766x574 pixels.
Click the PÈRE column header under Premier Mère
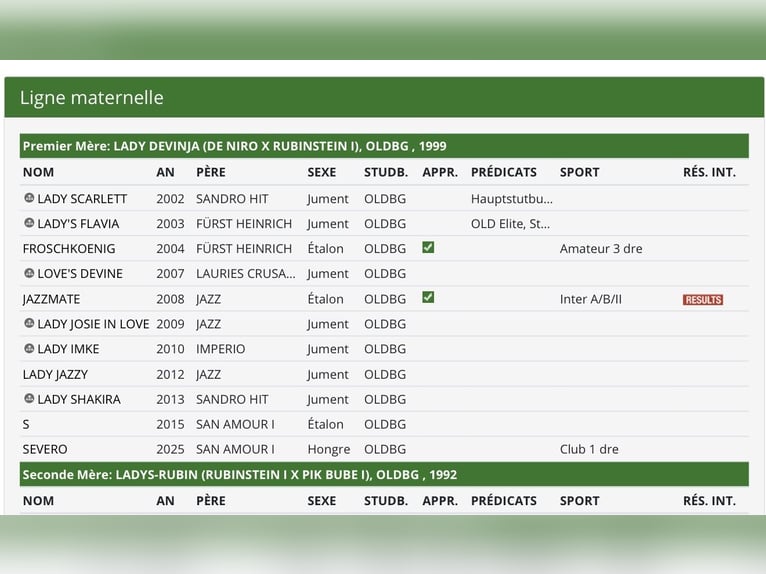point(211,172)
